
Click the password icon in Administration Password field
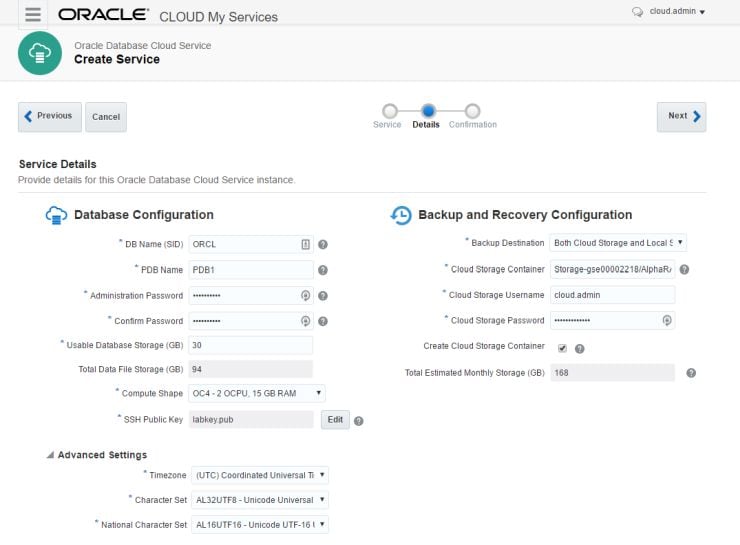[x=306, y=296]
